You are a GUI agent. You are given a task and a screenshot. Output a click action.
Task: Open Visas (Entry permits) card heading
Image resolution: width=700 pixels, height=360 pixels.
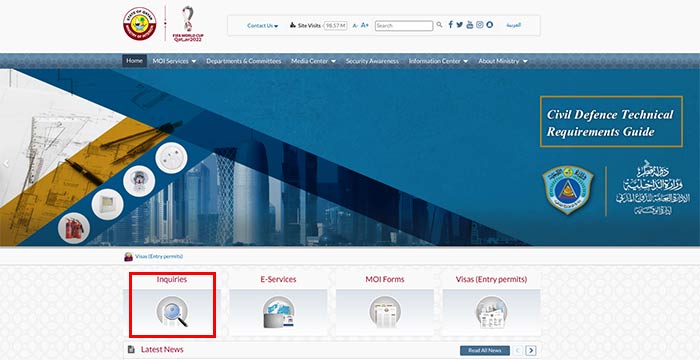tap(491, 280)
